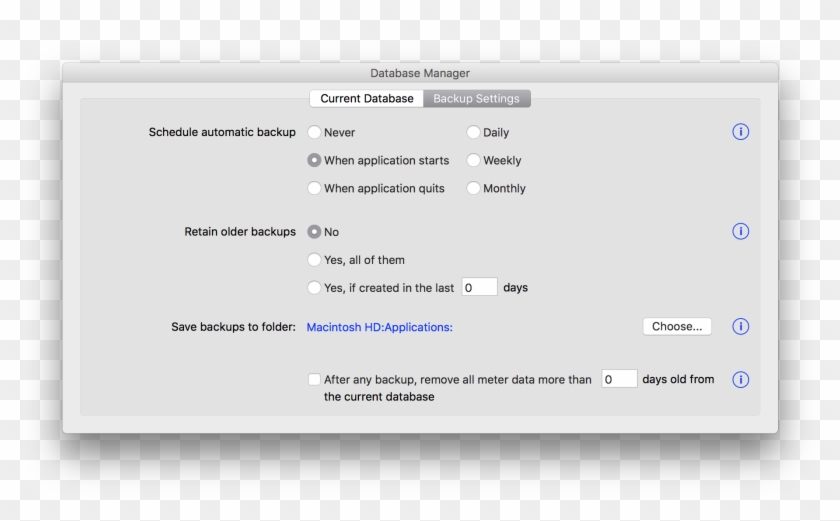Image resolution: width=840 pixels, height=521 pixels.
Task: Click info icon for Retain older backups row
Action: click(x=741, y=232)
